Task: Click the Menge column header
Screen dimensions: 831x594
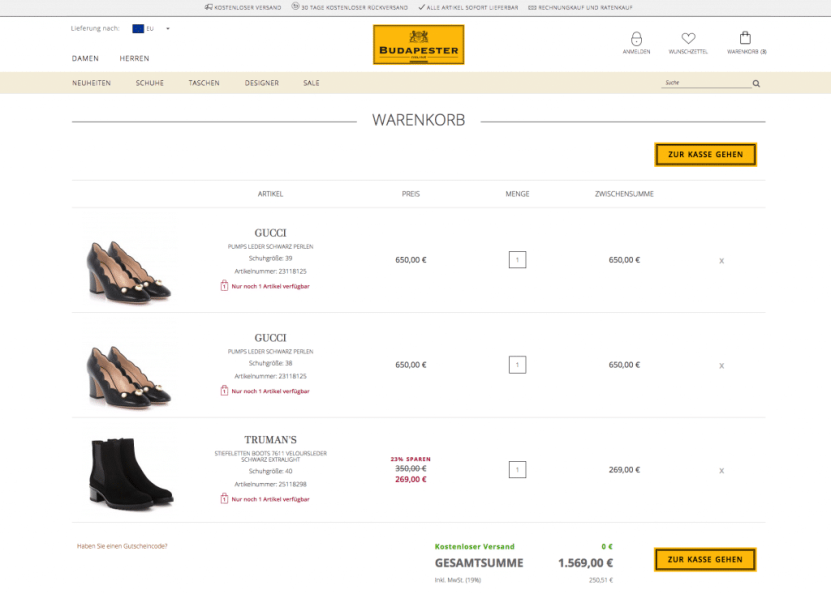Action: 517,194
